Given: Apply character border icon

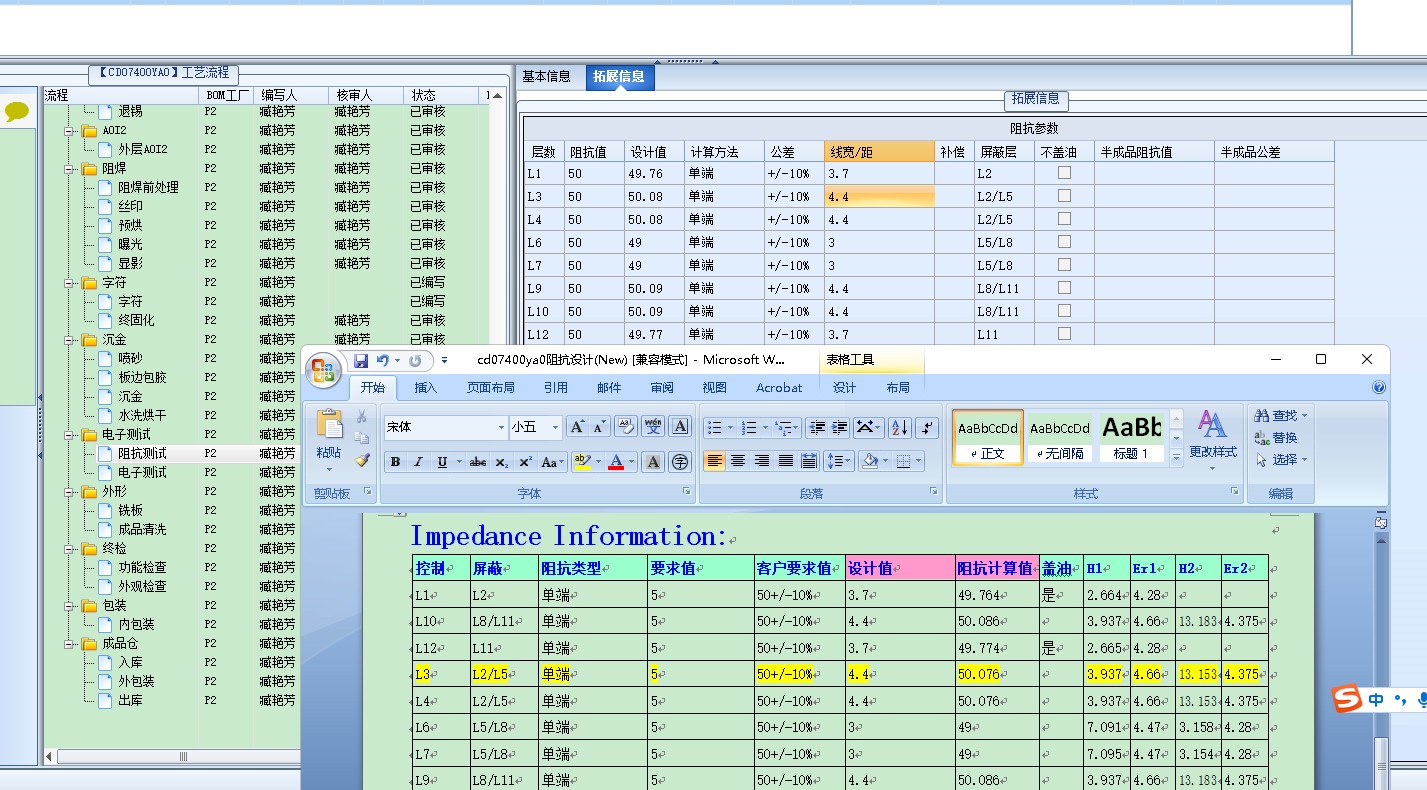Looking at the screenshot, I should click(x=680, y=427).
